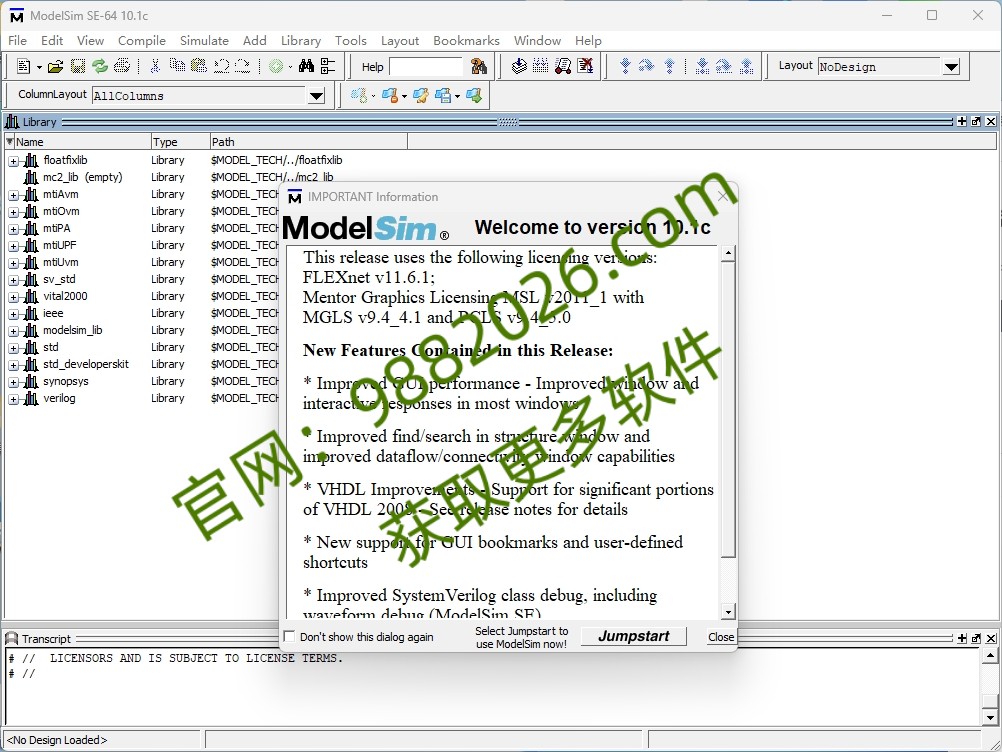1002x752 pixels.
Task: Open the Window menu
Action: (x=537, y=40)
